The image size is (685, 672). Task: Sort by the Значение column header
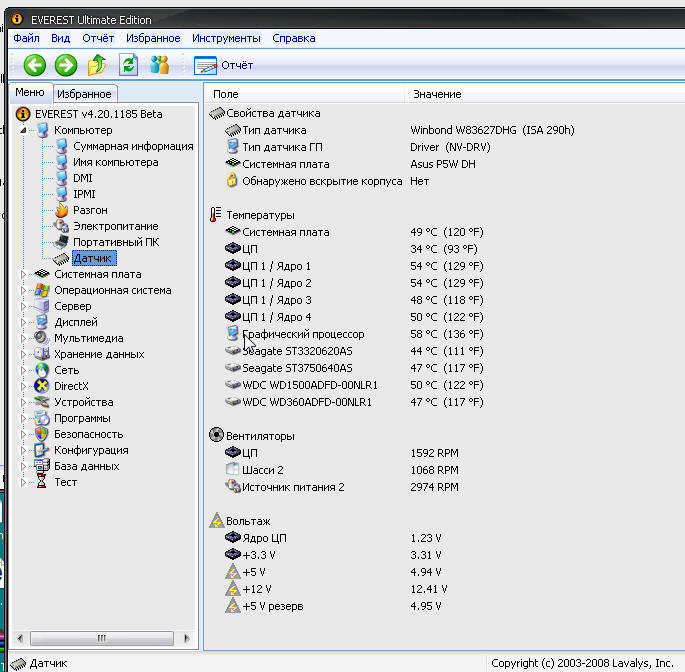[x=544, y=94]
